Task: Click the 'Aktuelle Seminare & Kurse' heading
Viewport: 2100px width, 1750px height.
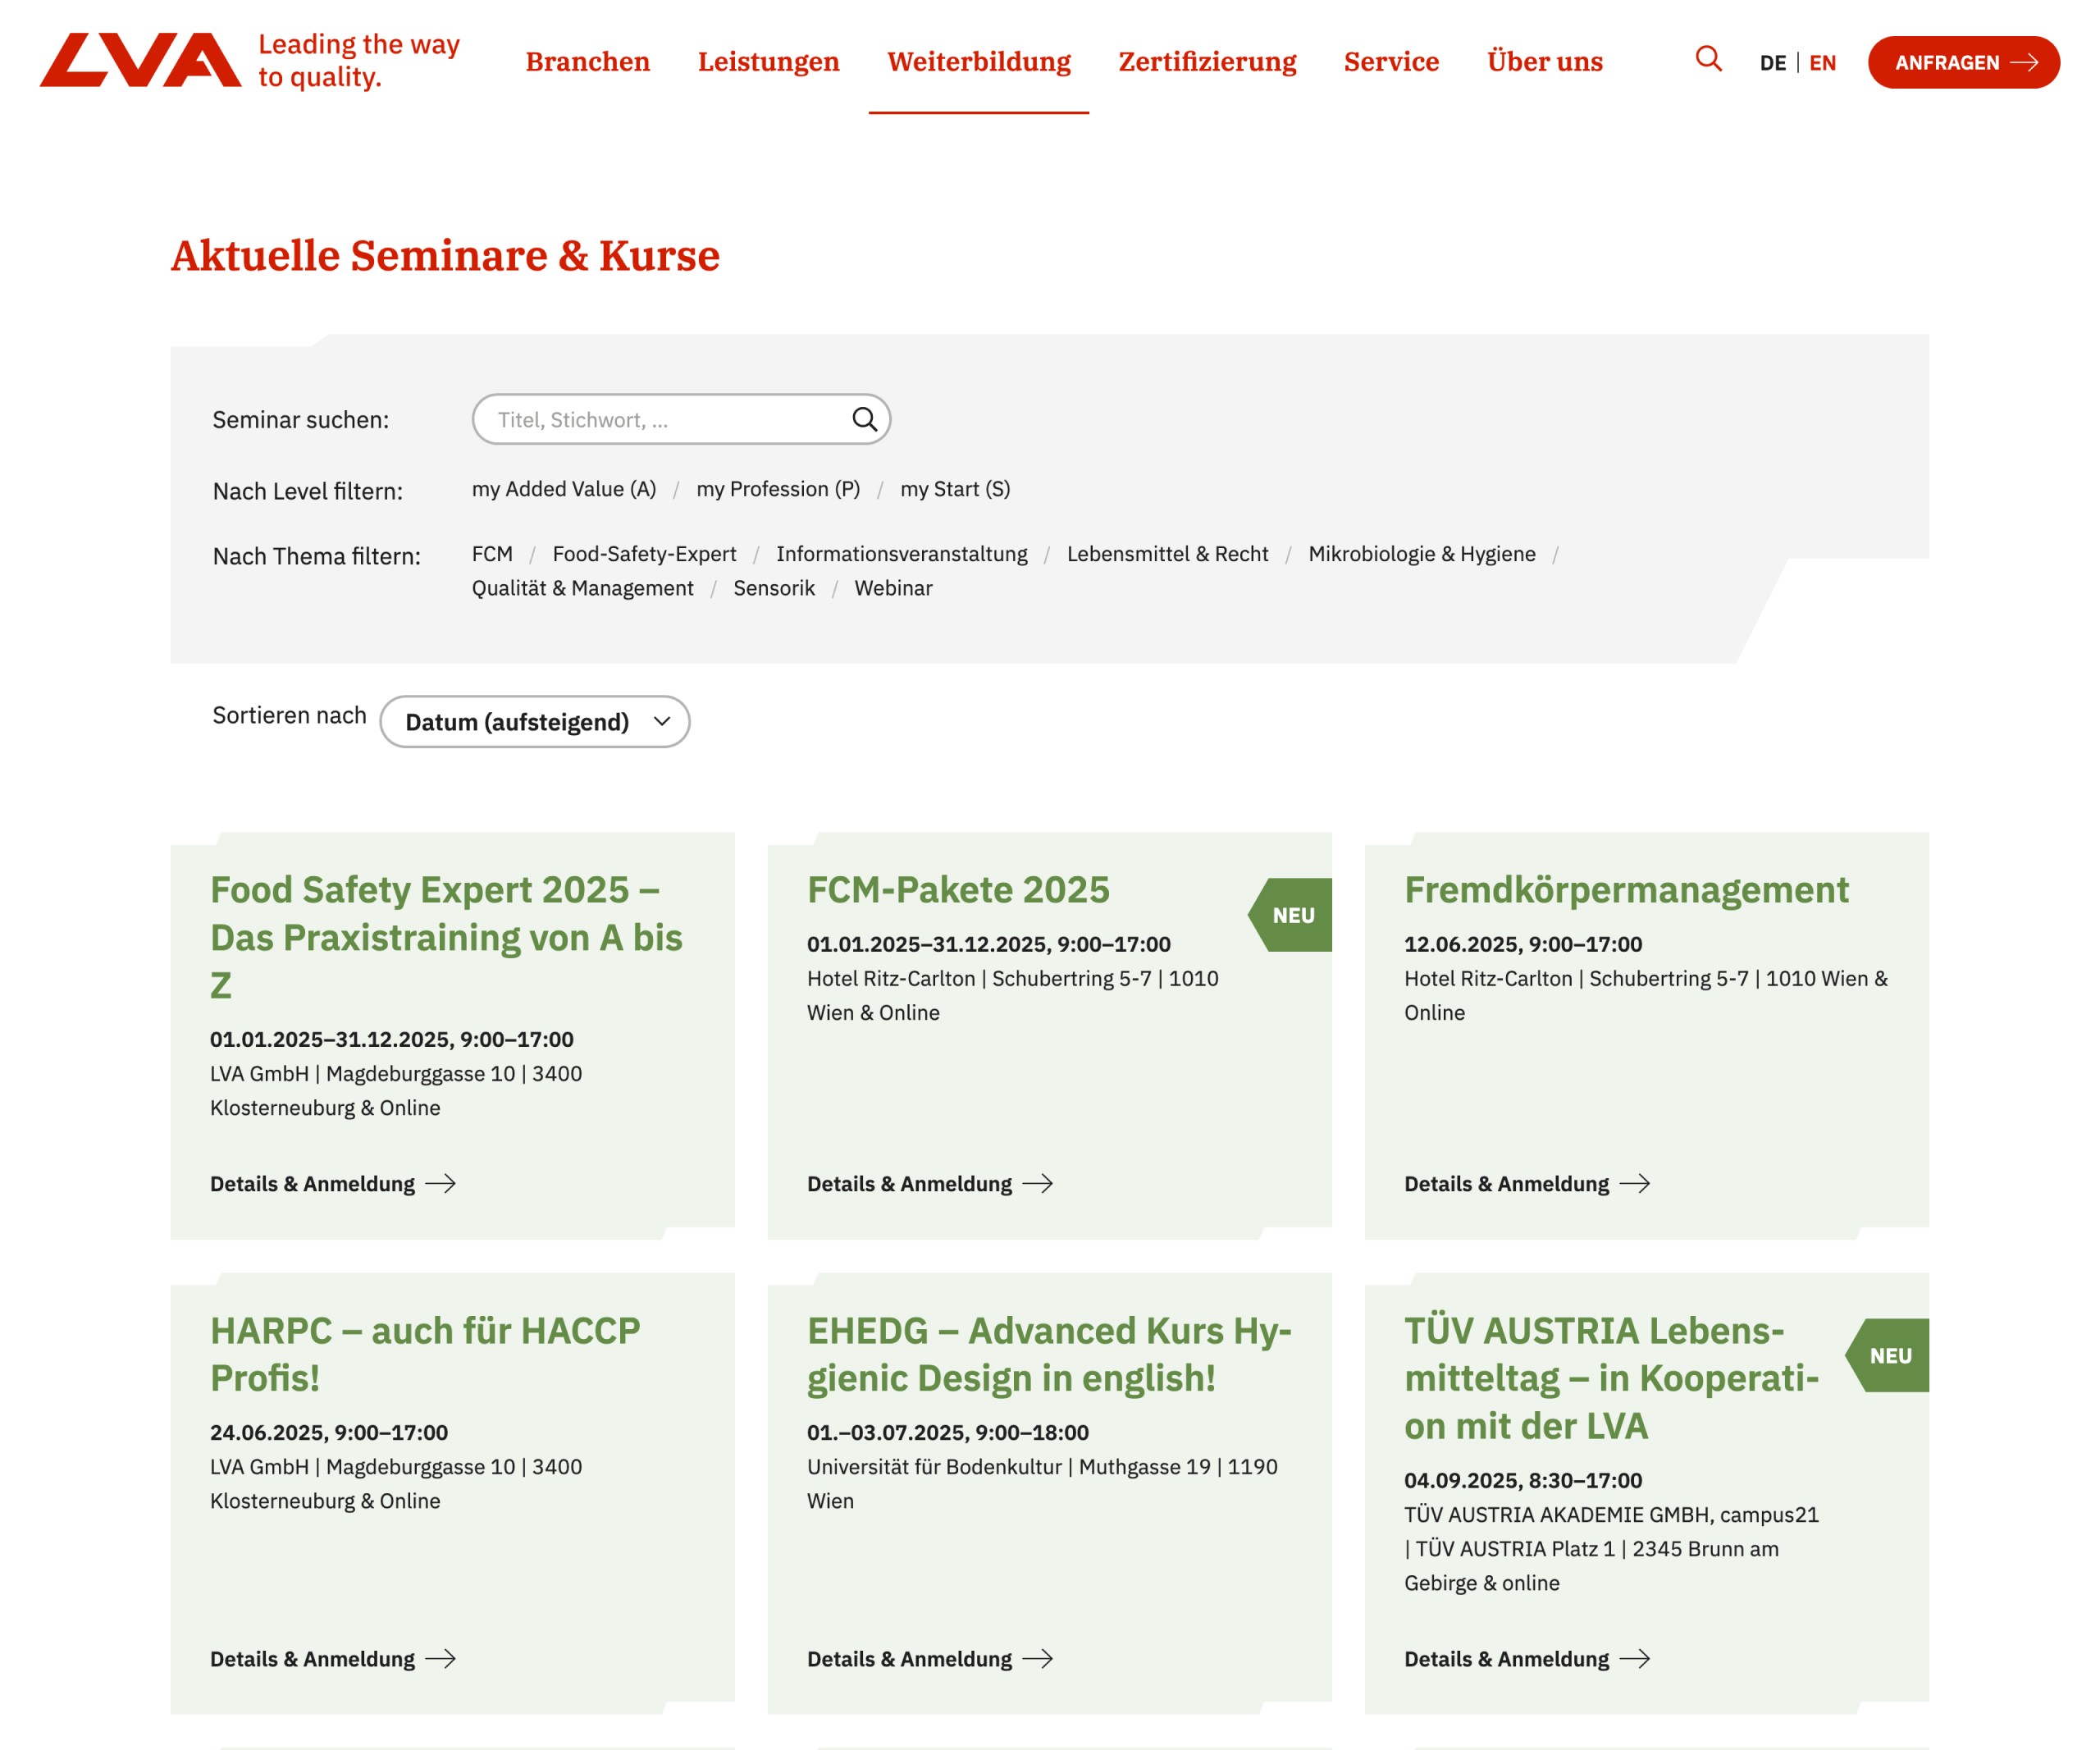Action: coord(445,256)
